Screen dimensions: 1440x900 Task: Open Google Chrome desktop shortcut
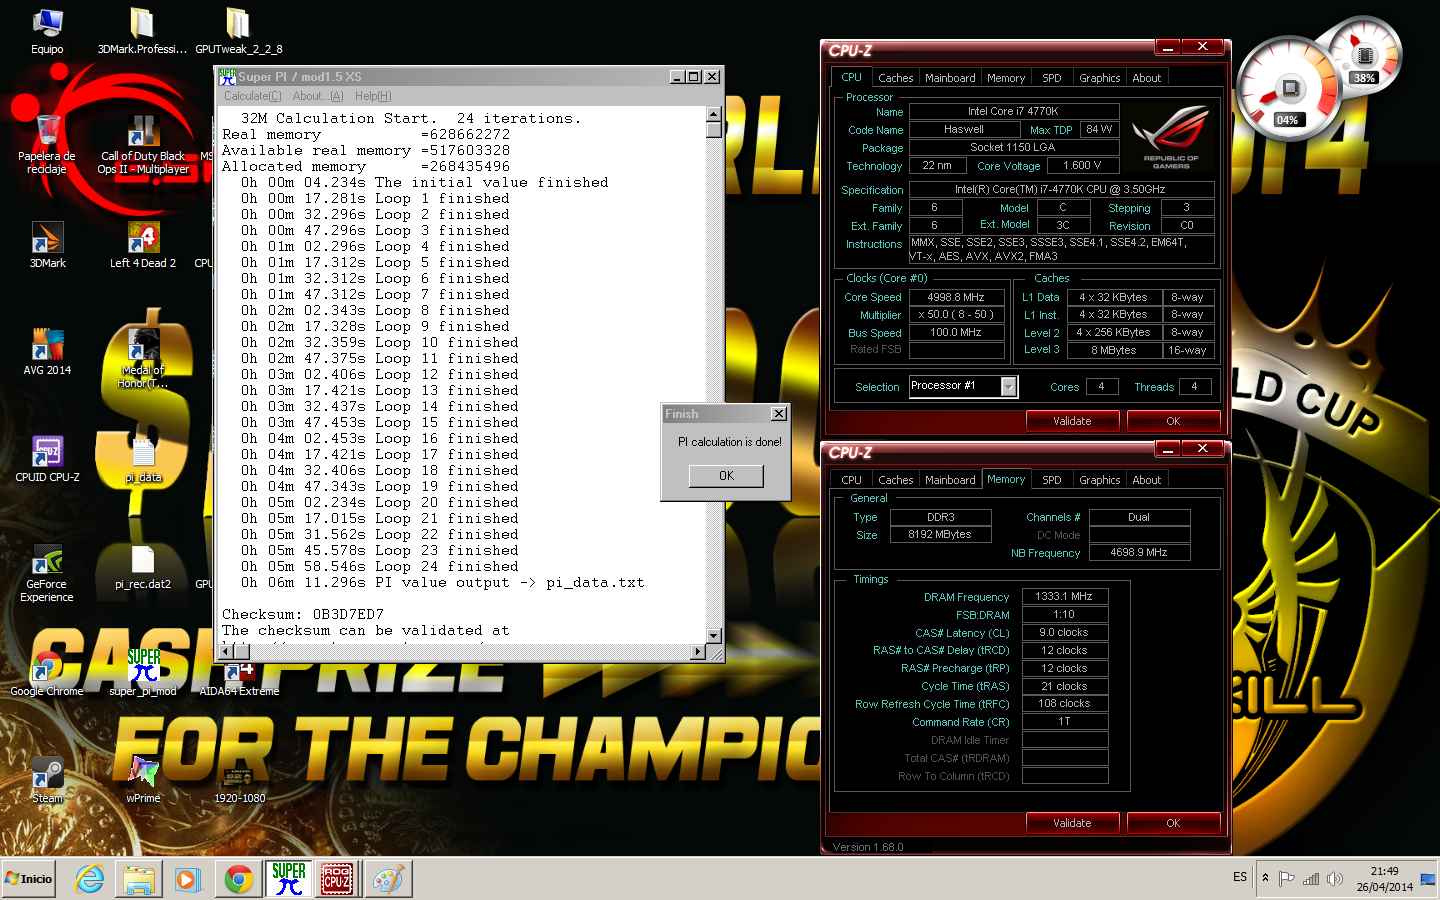[47, 673]
